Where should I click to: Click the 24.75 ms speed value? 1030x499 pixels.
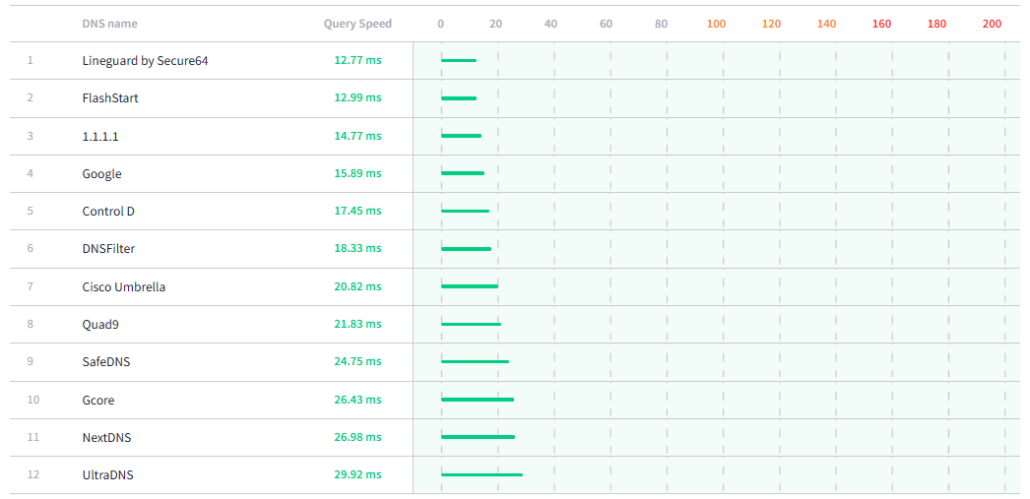pos(357,361)
